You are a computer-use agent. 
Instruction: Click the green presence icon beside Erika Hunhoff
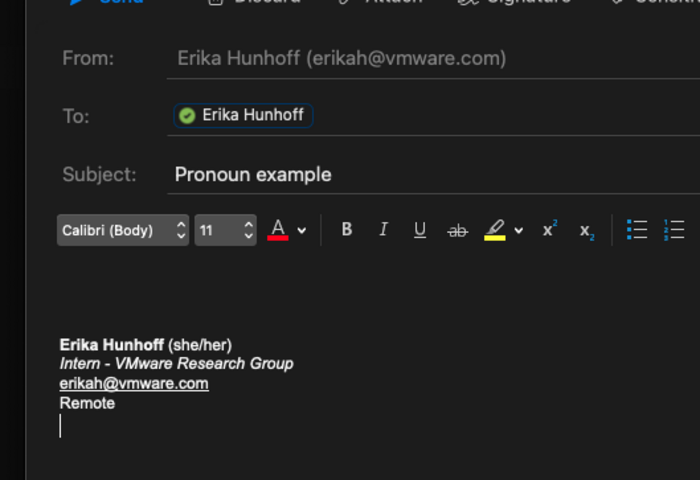[186, 115]
